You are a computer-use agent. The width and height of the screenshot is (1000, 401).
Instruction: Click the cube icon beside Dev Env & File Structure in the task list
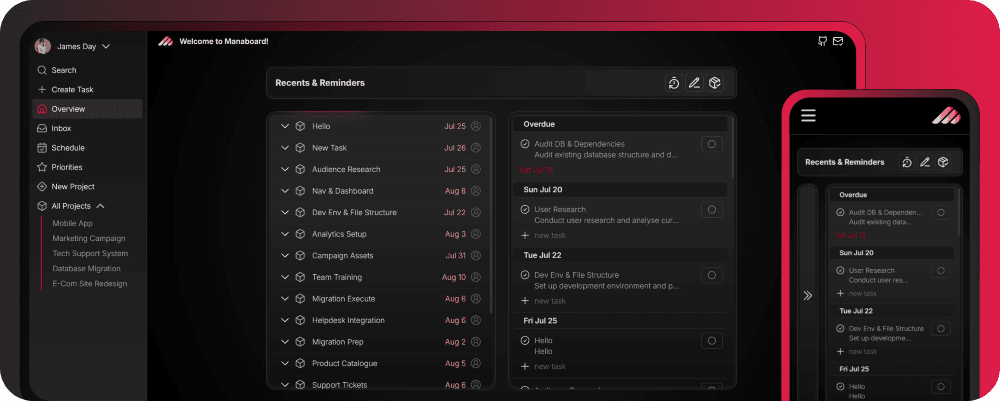(300, 212)
